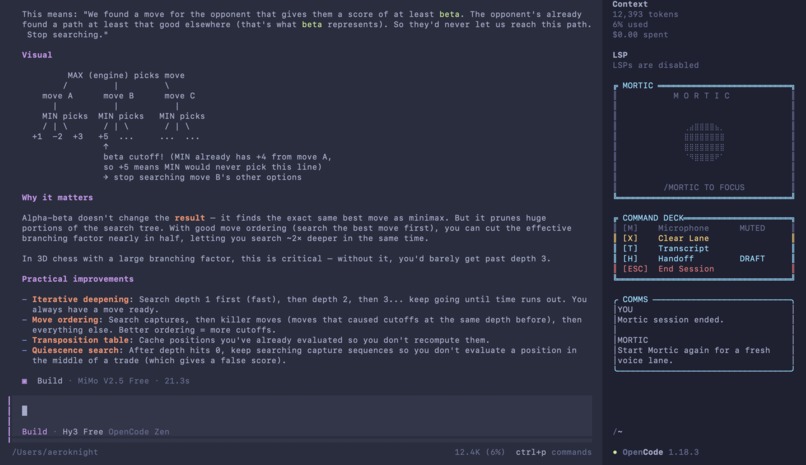The width and height of the screenshot is (806, 465).
Task: Click the YOU speaker label in Comms
Action: (625, 309)
